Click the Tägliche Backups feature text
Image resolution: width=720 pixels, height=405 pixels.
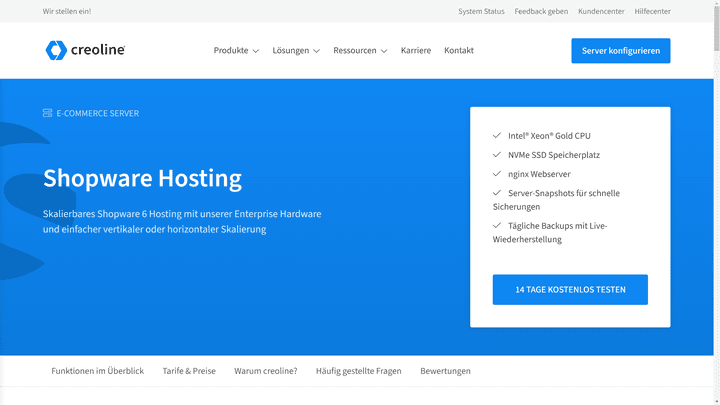coord(550,232)
